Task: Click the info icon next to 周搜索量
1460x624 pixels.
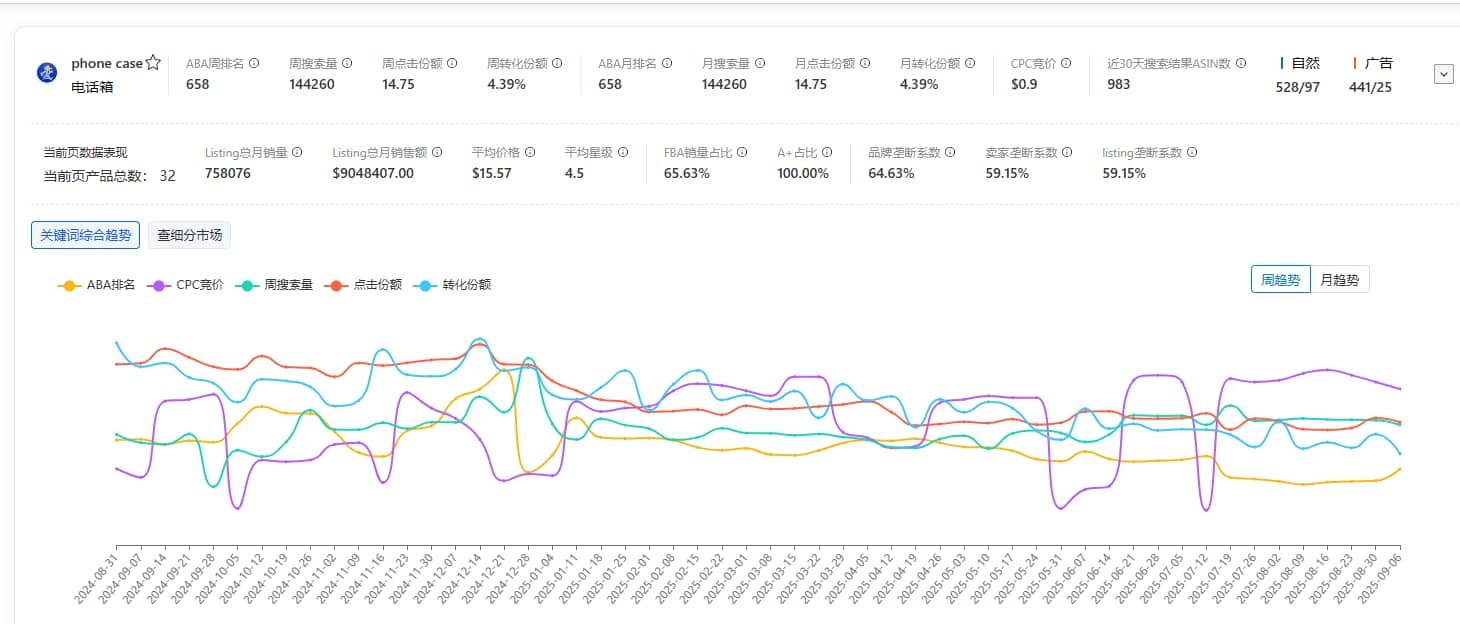Action: point(347,63)
